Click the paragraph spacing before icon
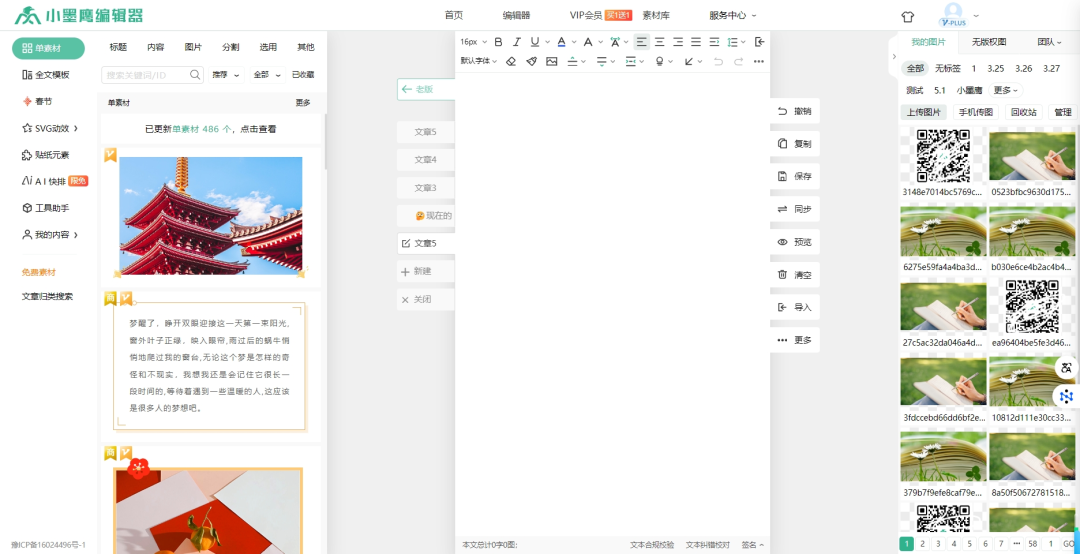 click(572, 61)
